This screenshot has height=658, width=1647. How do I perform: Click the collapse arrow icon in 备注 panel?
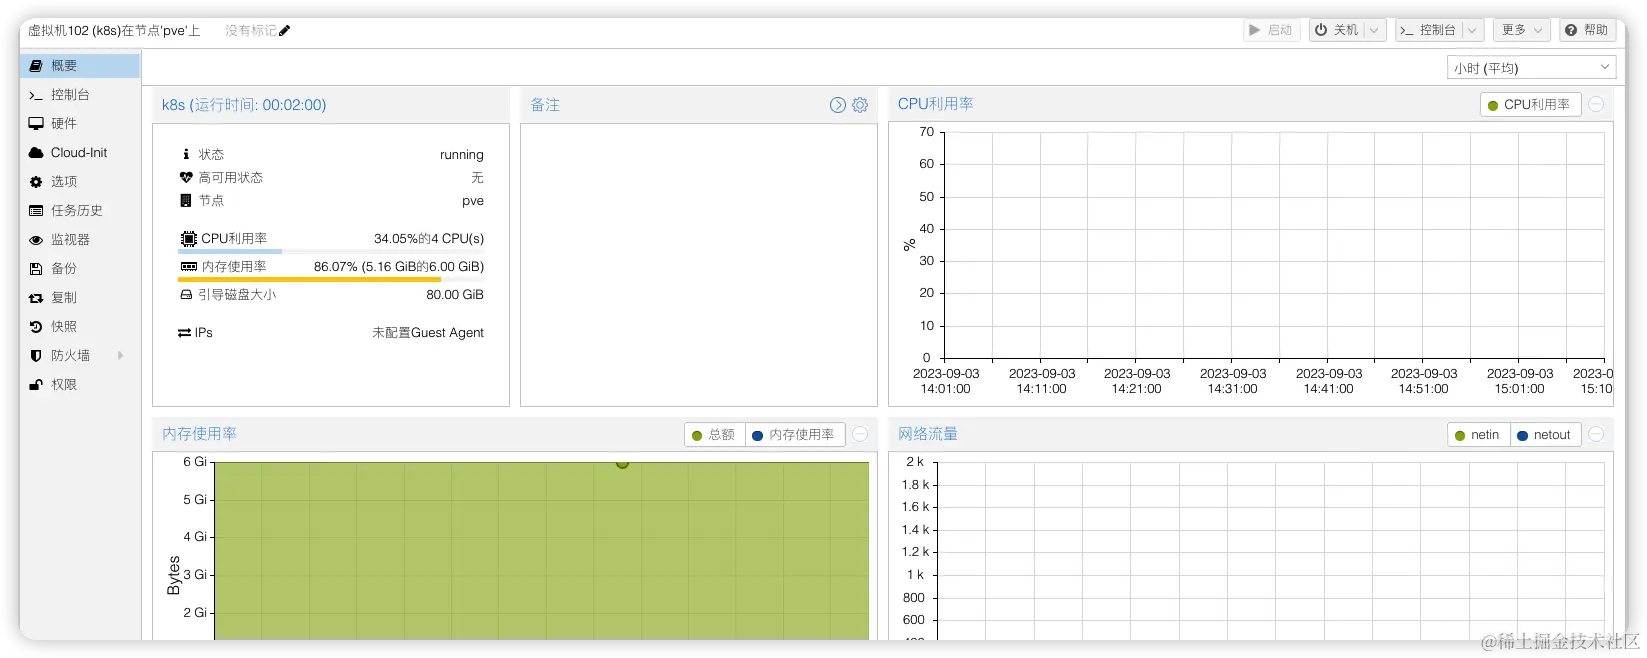(x=838, y=105)
